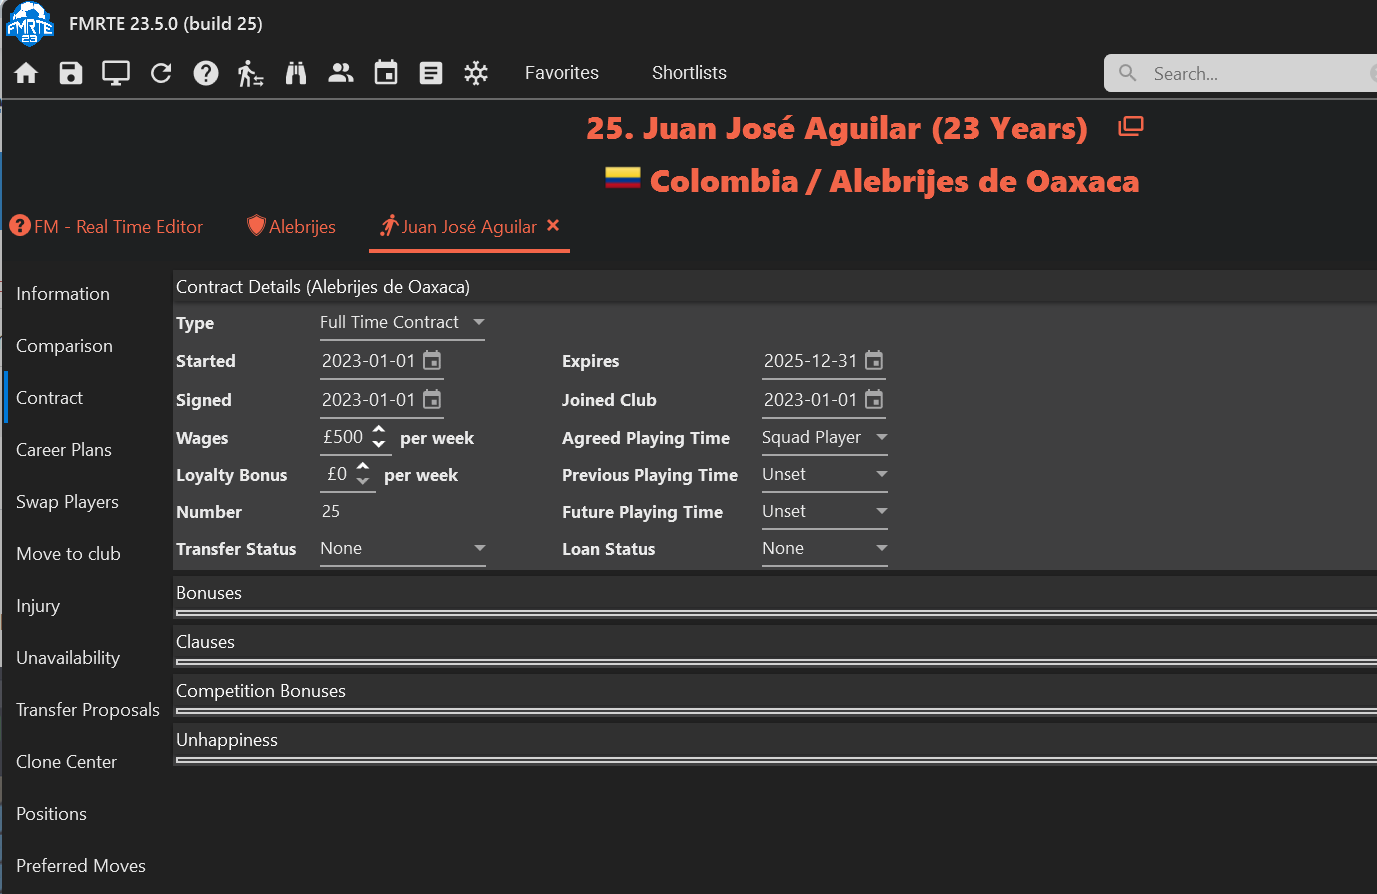Click the Save floppy disk icon
The image size is (1377, 894).
71,73
